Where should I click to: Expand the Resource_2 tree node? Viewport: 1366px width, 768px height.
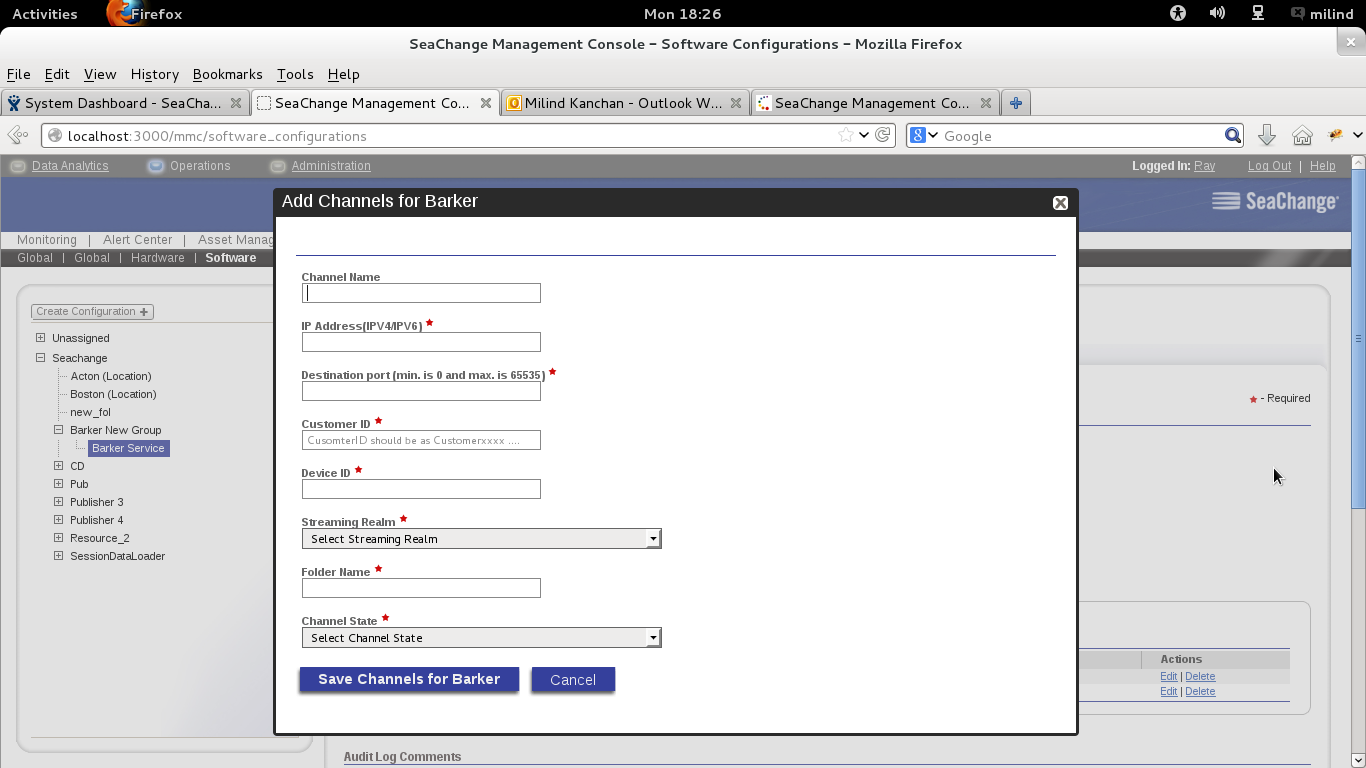(59, 538)
